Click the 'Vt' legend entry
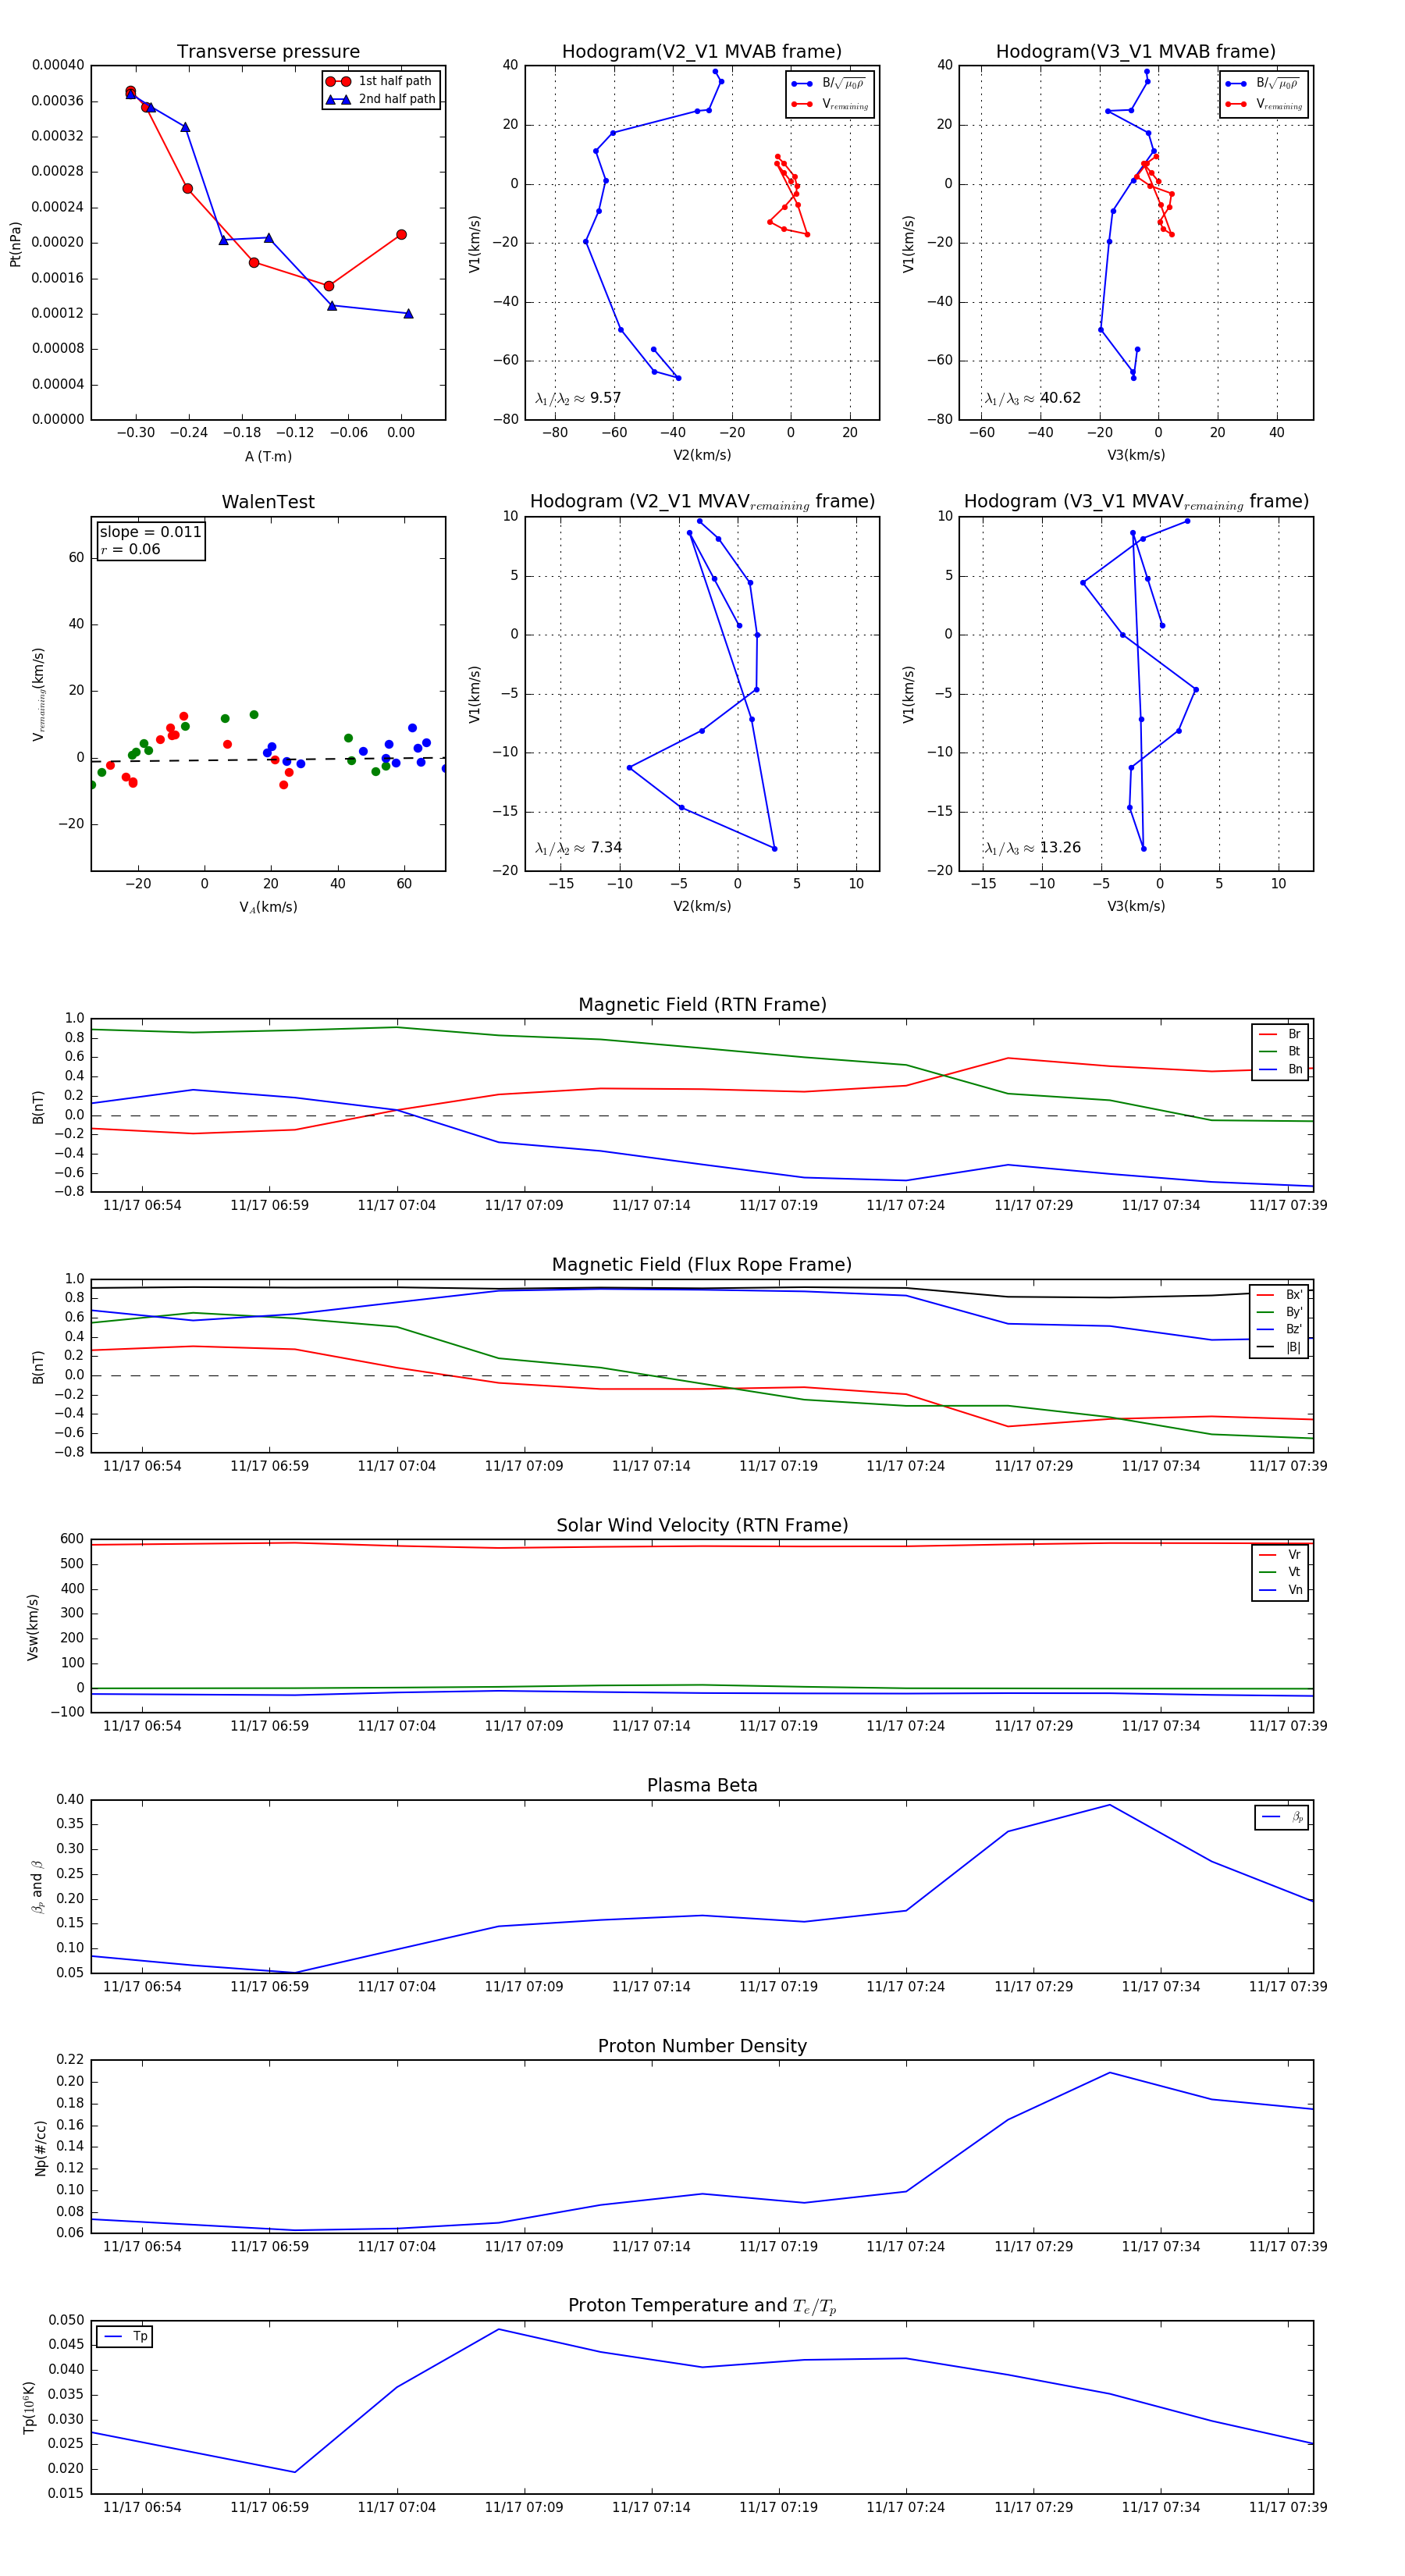 click(1280, 1572)
